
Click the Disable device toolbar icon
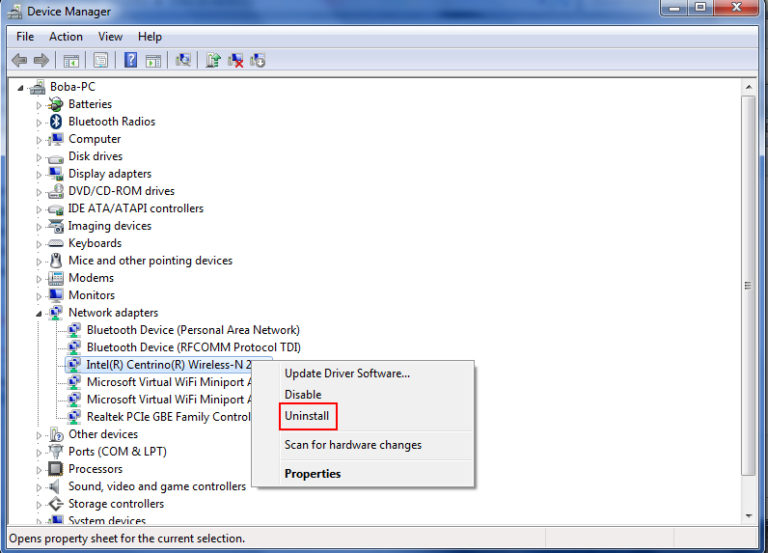coord(258,60)
